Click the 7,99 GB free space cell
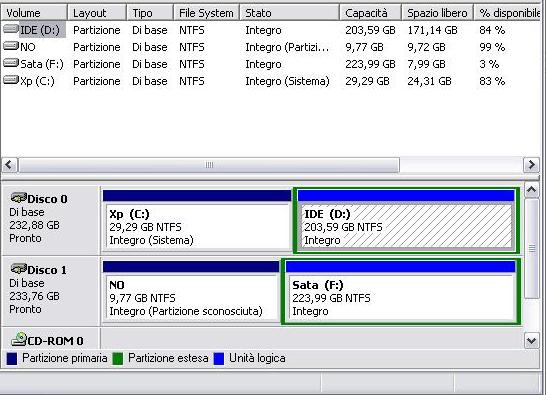 [426, 64]
